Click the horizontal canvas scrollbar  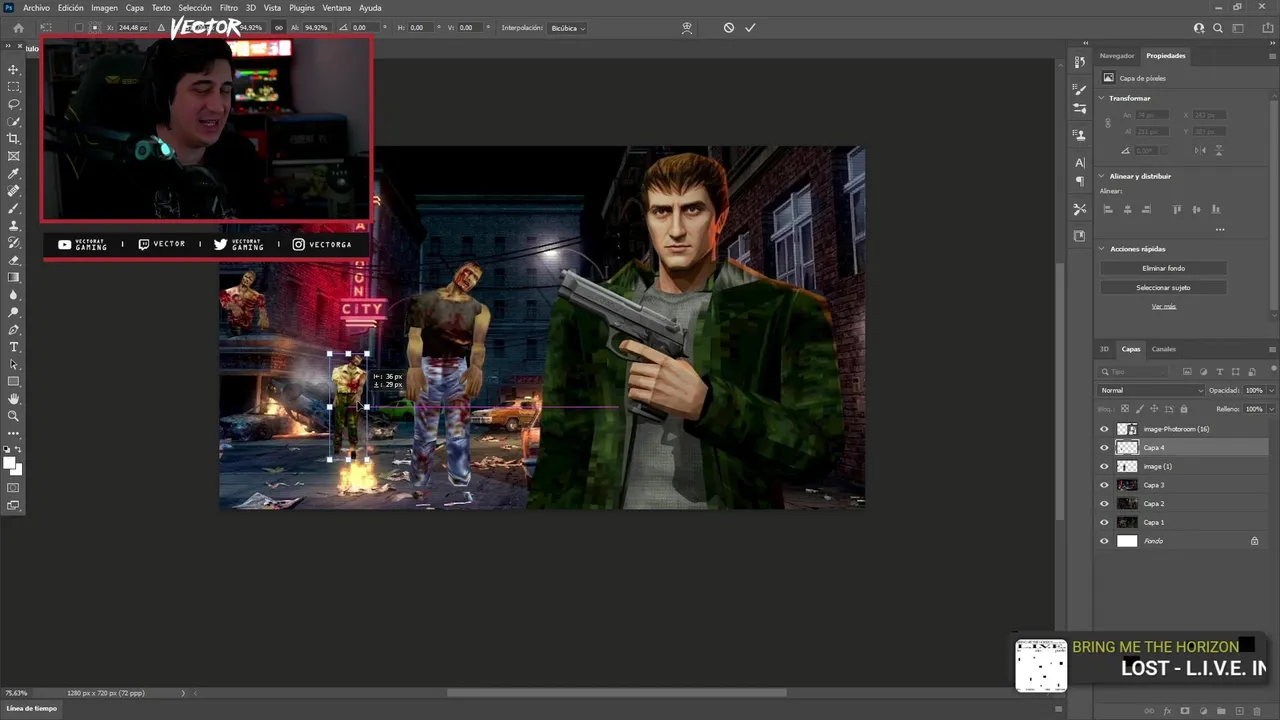point(616,693)
